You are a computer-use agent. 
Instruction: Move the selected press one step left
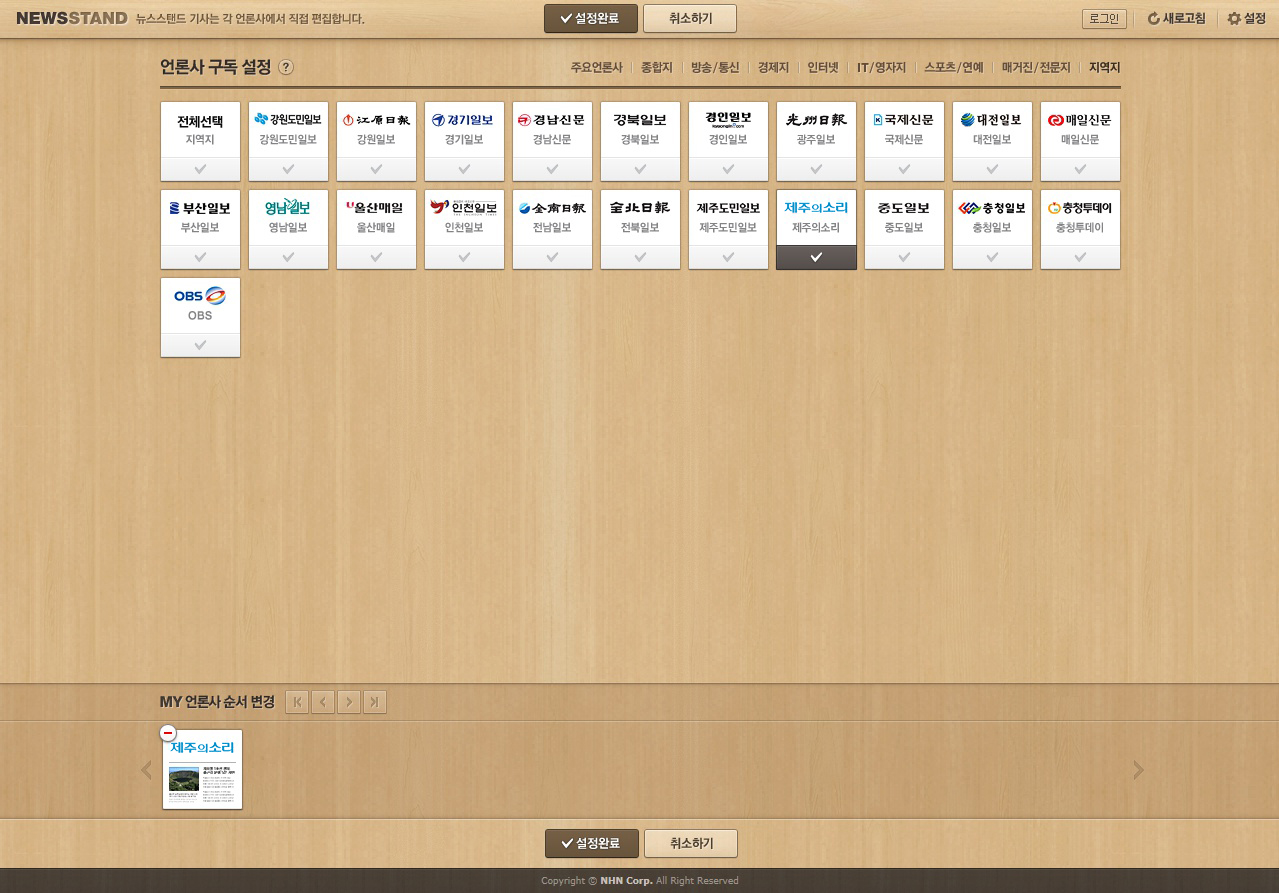[323, 702]
